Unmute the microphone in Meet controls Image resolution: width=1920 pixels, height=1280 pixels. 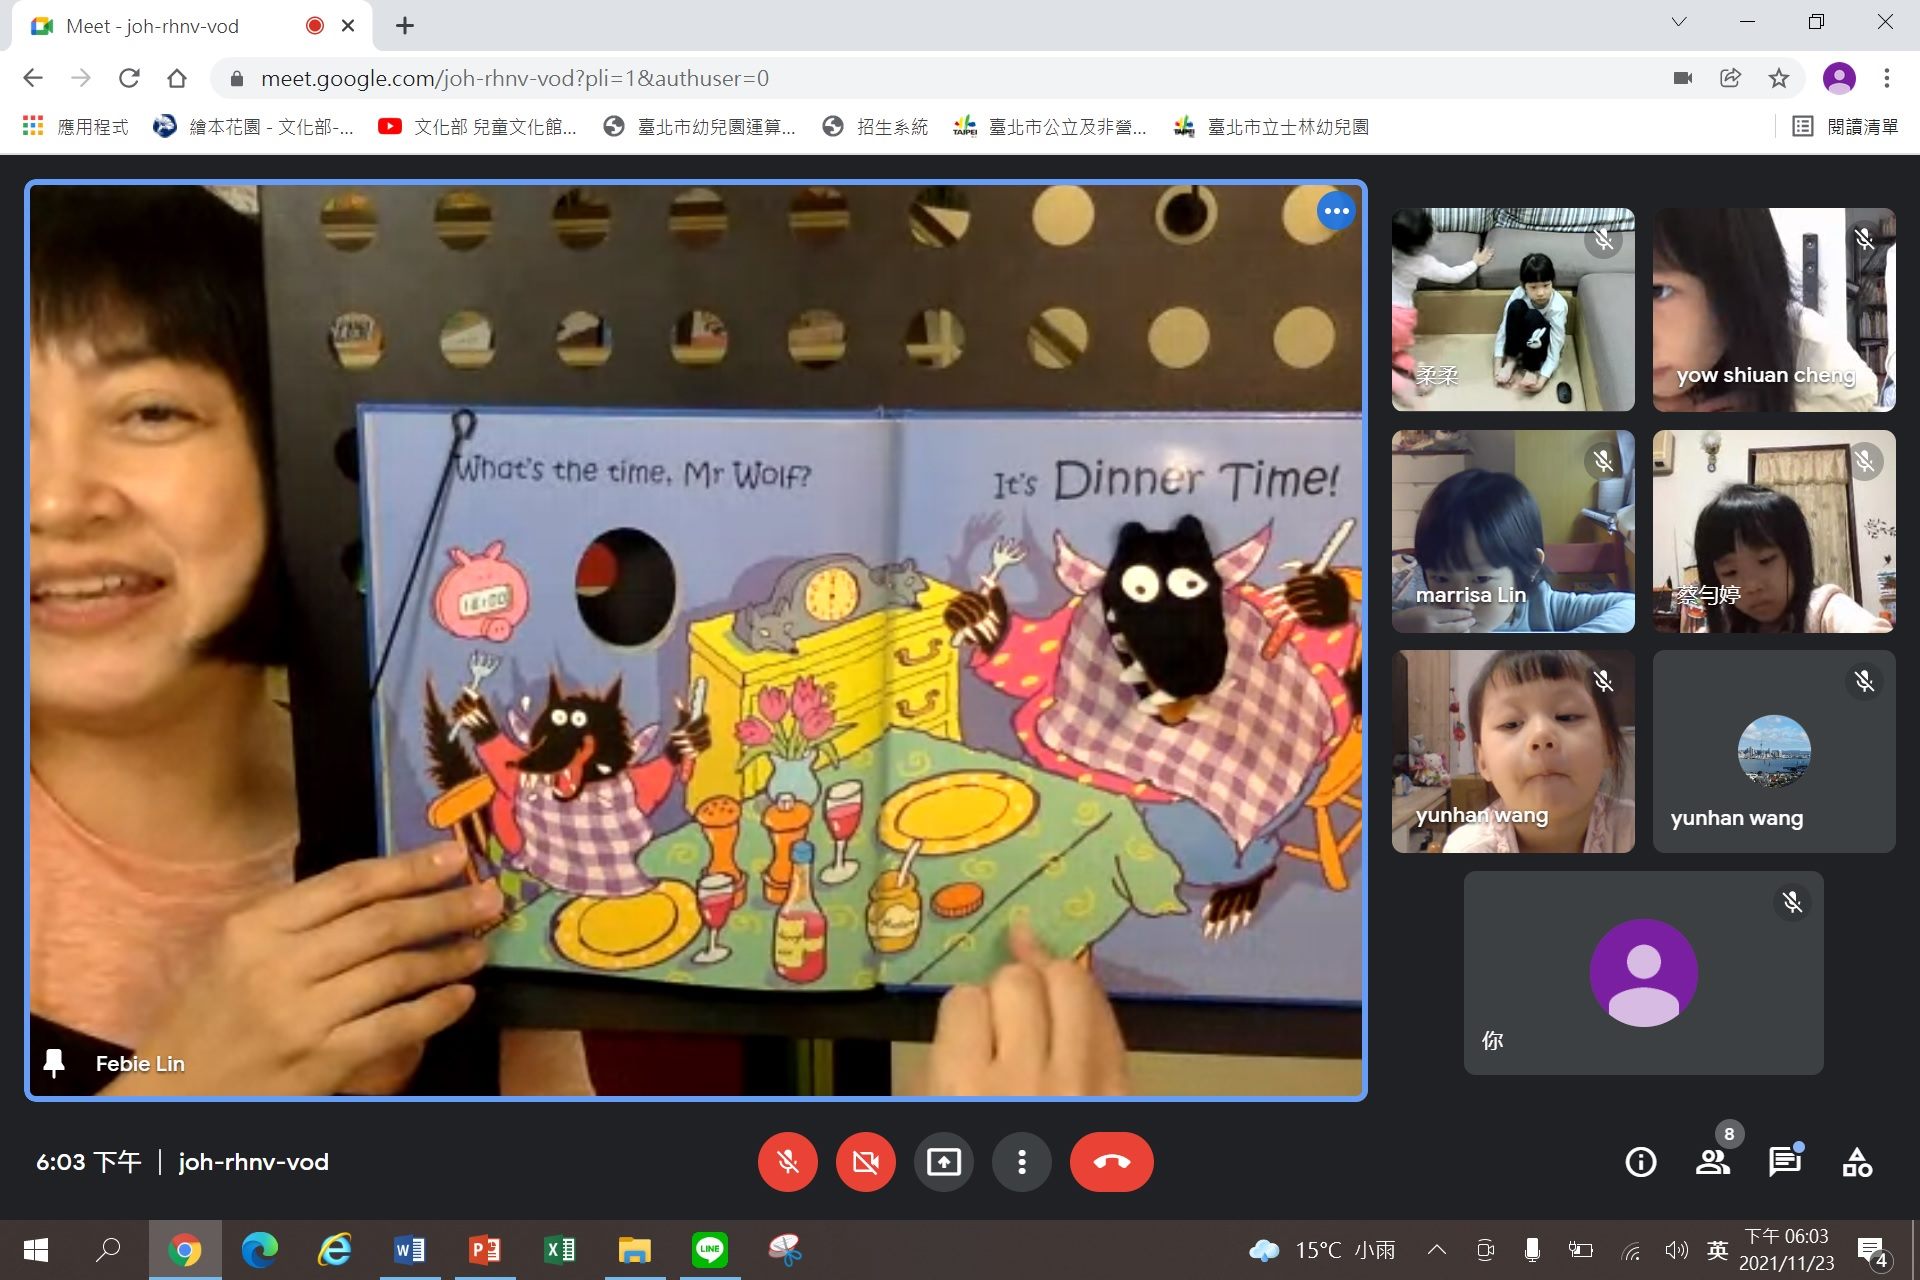point(787,1162)
